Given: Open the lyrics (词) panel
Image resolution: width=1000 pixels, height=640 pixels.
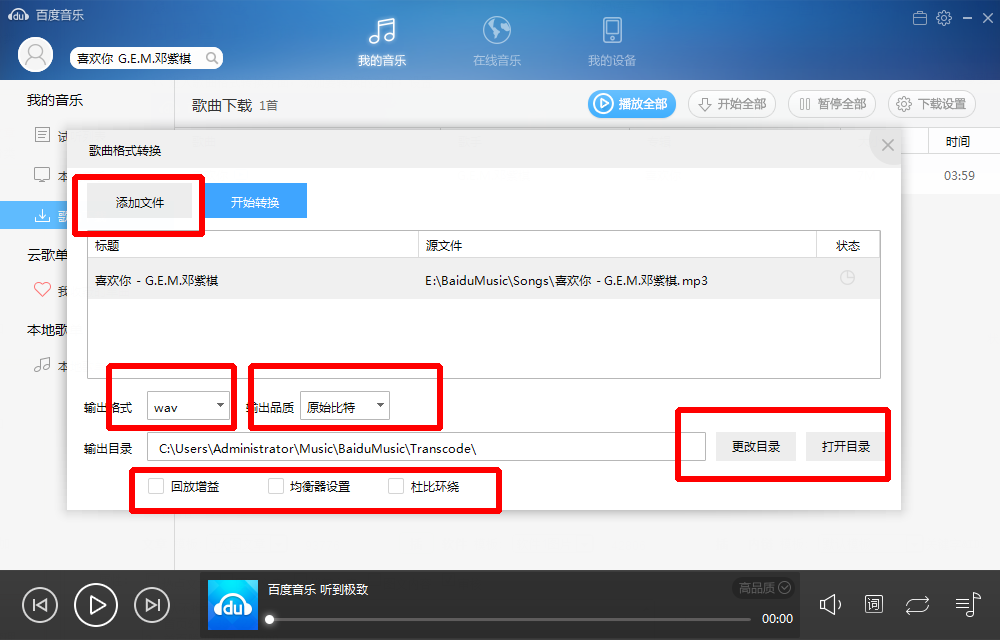Looking at the screenshot, I should (873, 604).
